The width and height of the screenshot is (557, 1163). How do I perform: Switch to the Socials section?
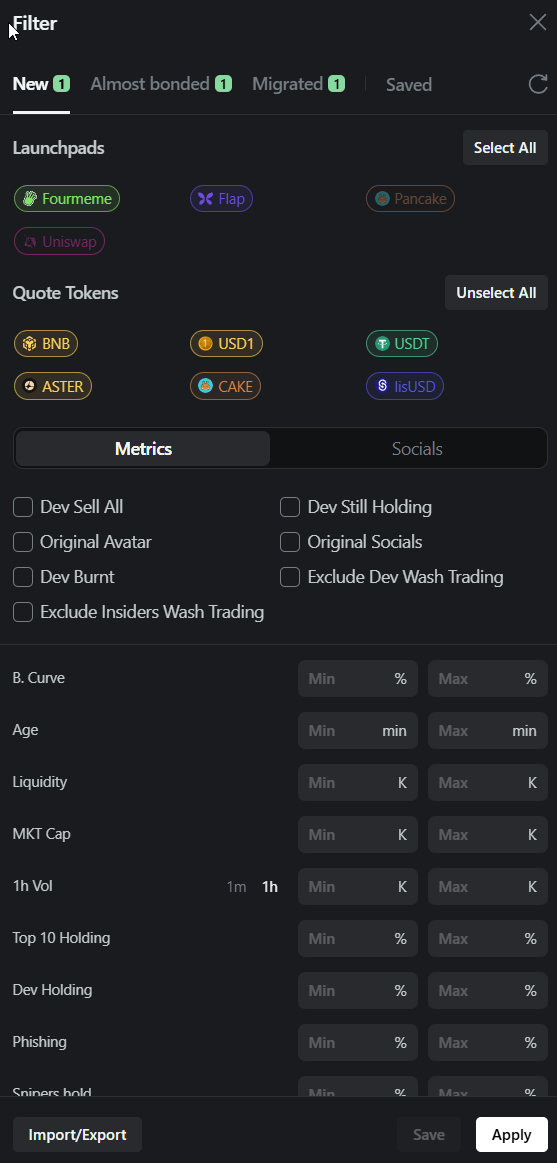[417, 449]
